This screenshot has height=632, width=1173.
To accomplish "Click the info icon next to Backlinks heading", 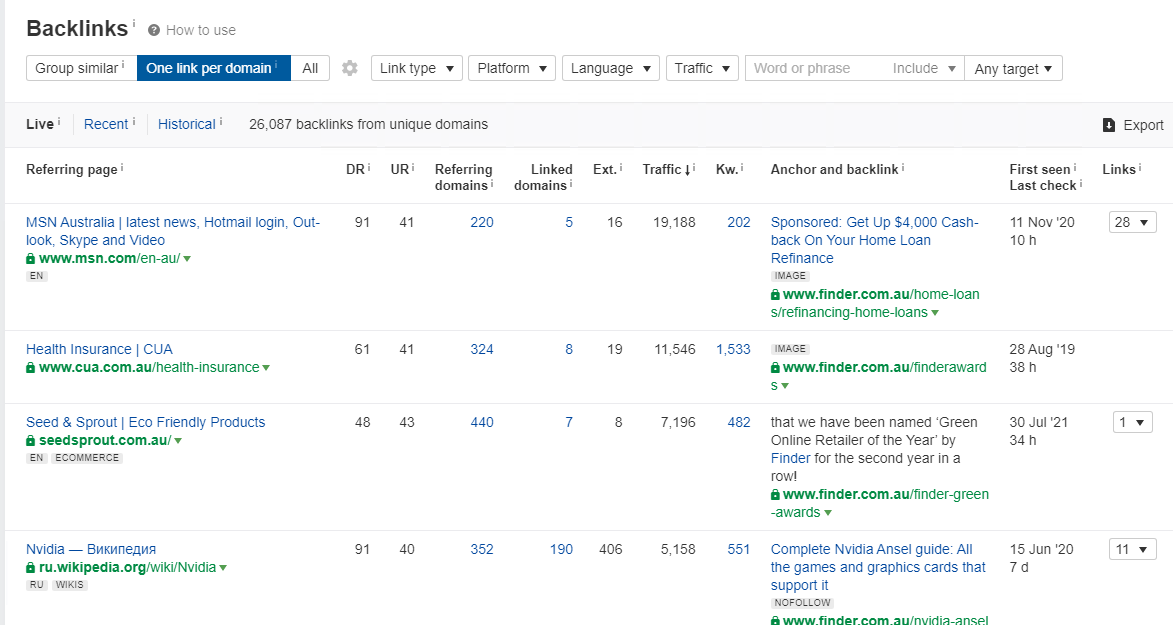I will [x=134, y=23].
